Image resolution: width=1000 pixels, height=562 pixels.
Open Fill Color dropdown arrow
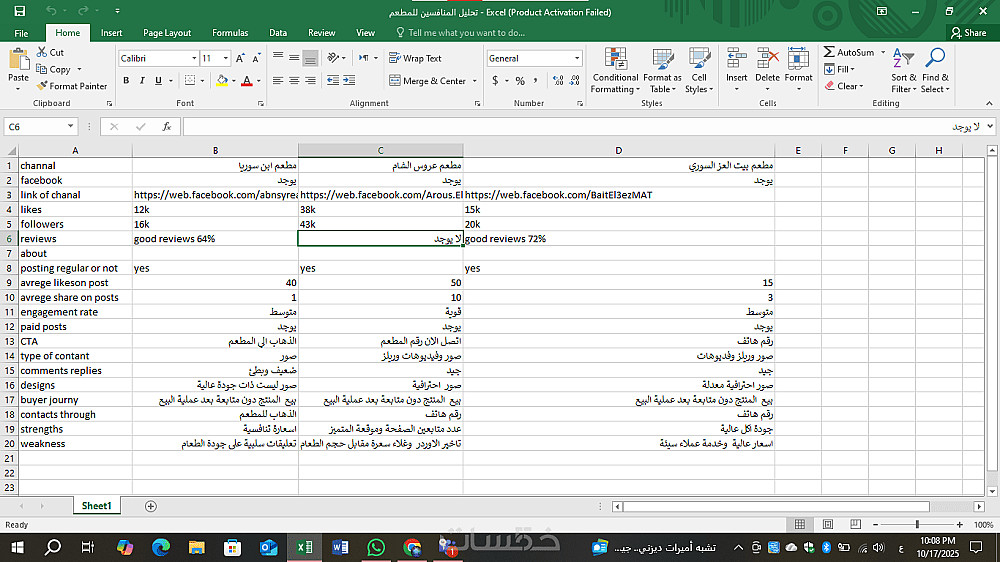coord(233,80)
